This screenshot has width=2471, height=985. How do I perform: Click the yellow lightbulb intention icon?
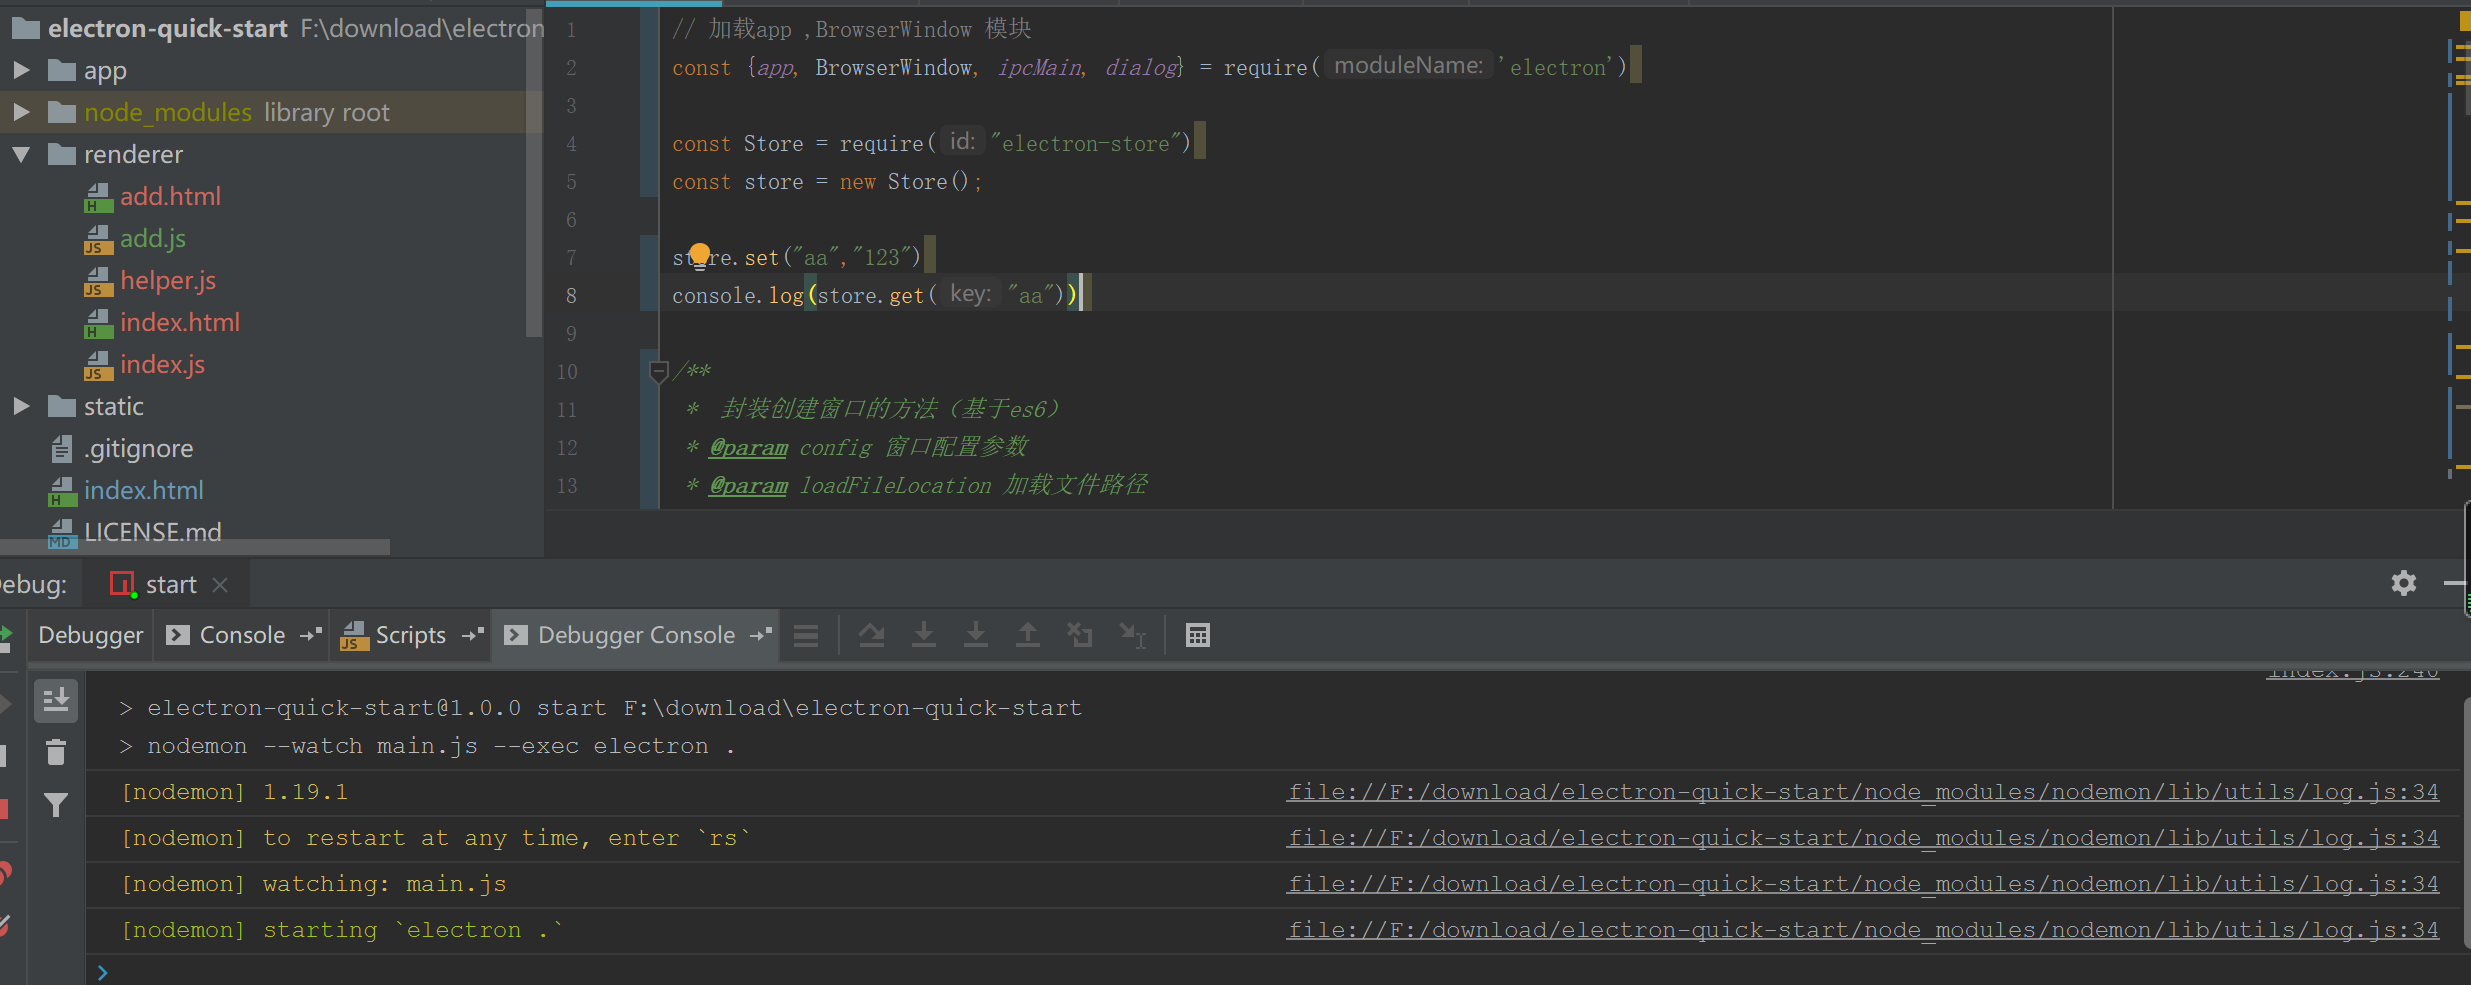click(x=700, y=255)
